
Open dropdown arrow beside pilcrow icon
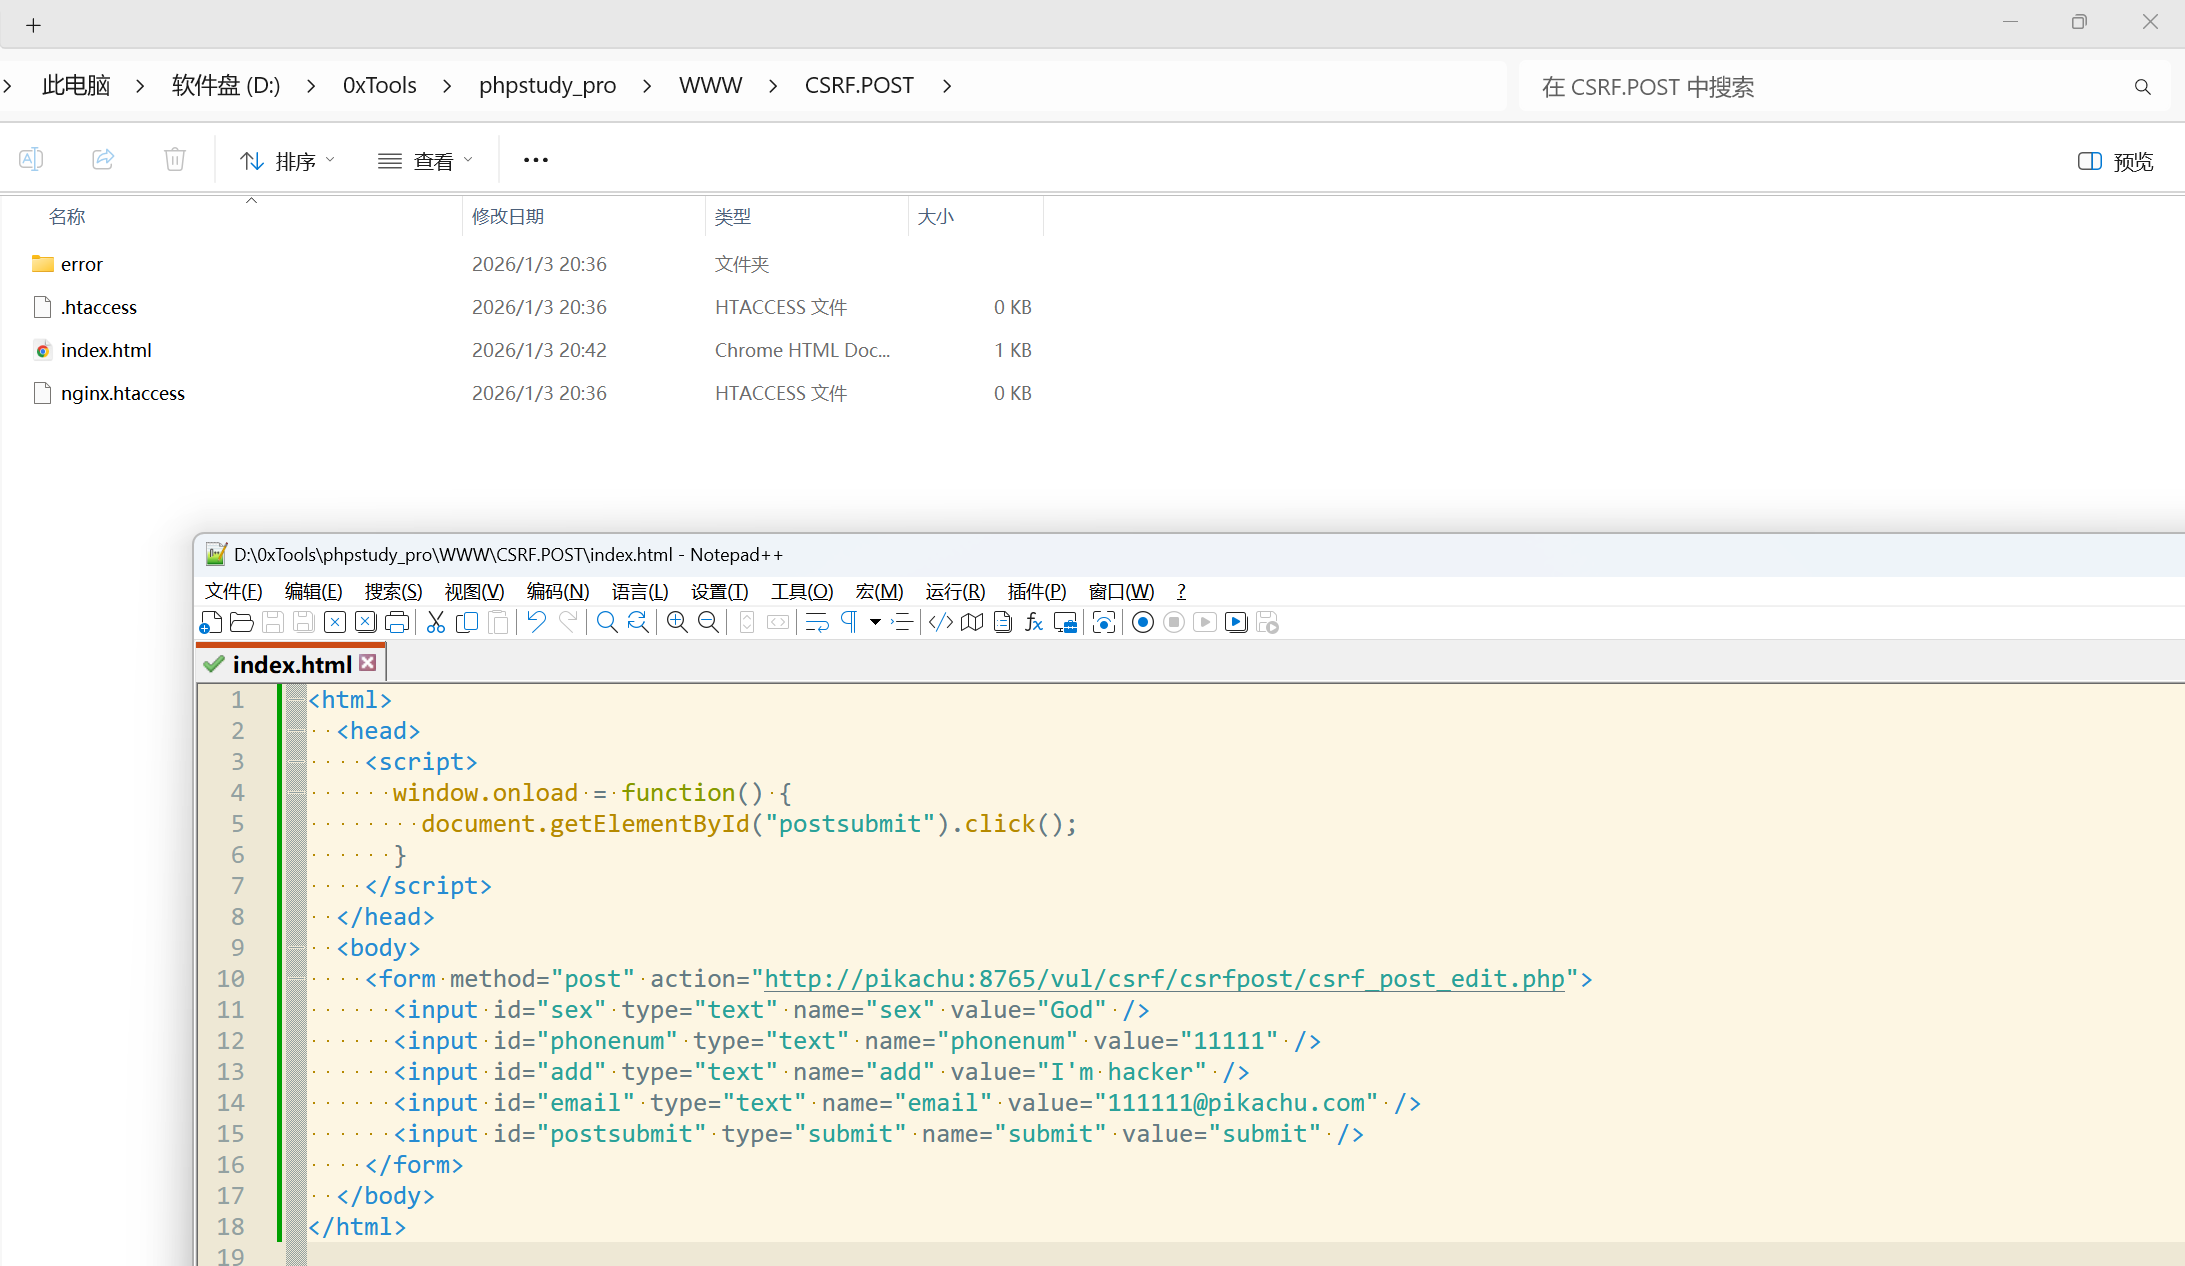tap(875, 623)
